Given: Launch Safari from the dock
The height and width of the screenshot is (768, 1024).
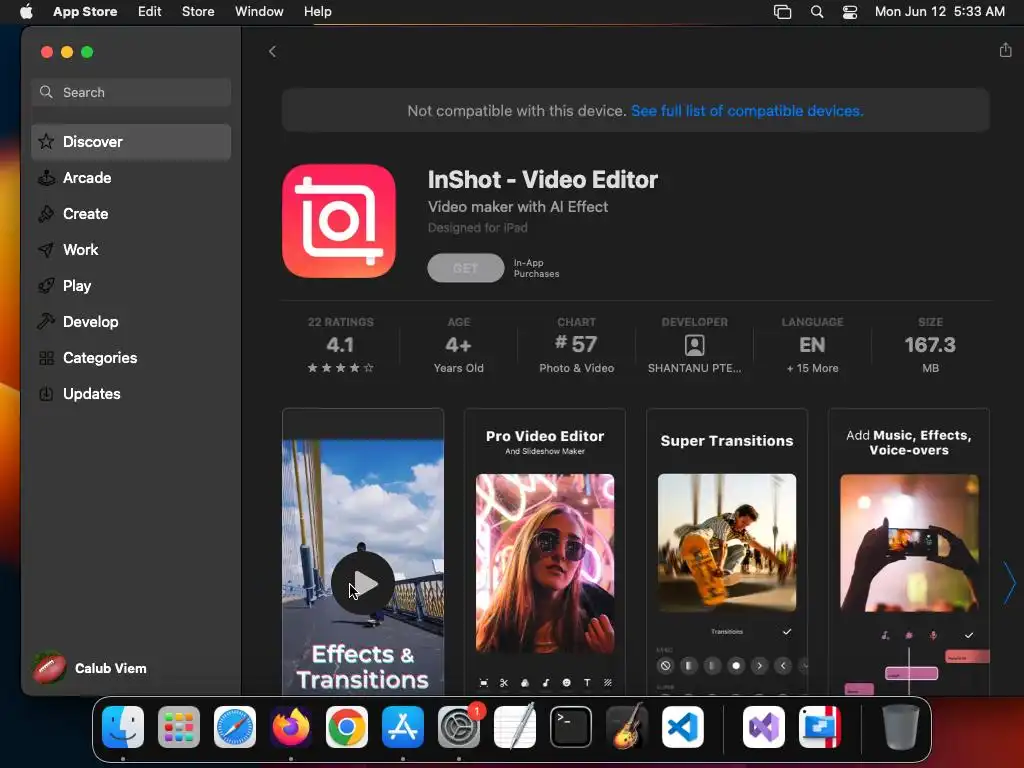Looking at the screenshot, I should [x=235, y=727].
